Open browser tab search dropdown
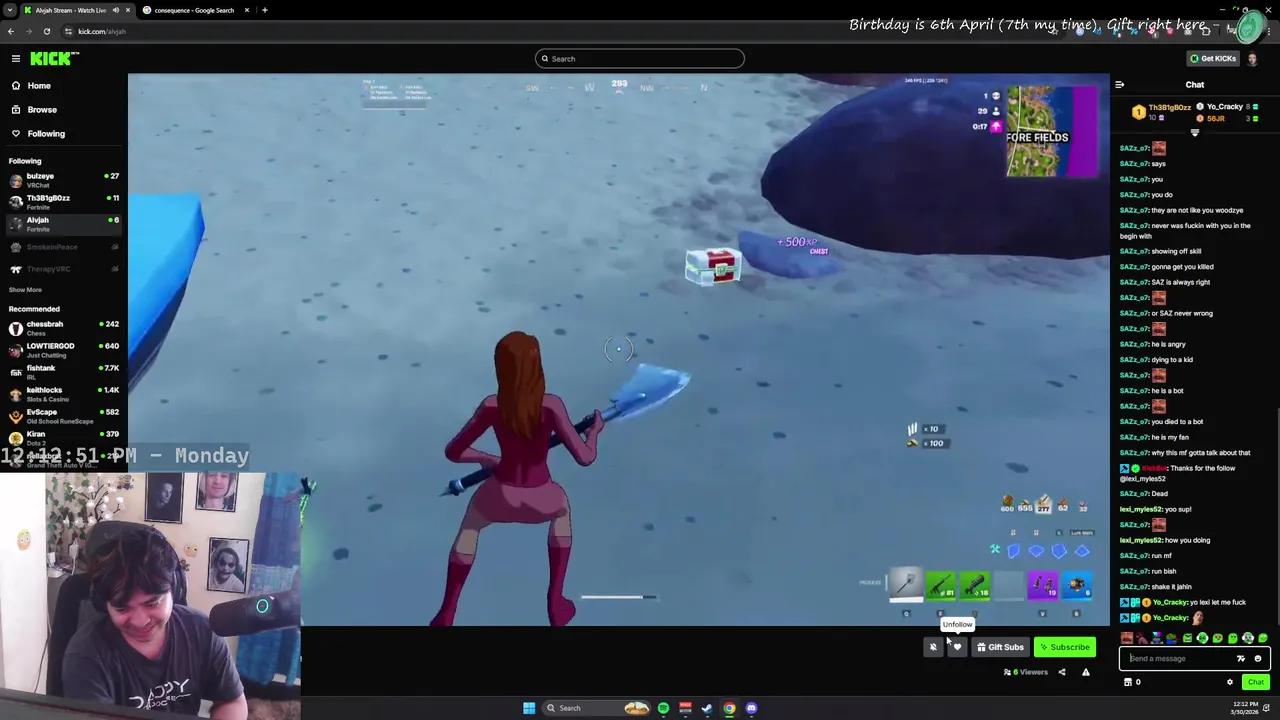This screenshot has width=1280, height=720. (x=9, y=10)
